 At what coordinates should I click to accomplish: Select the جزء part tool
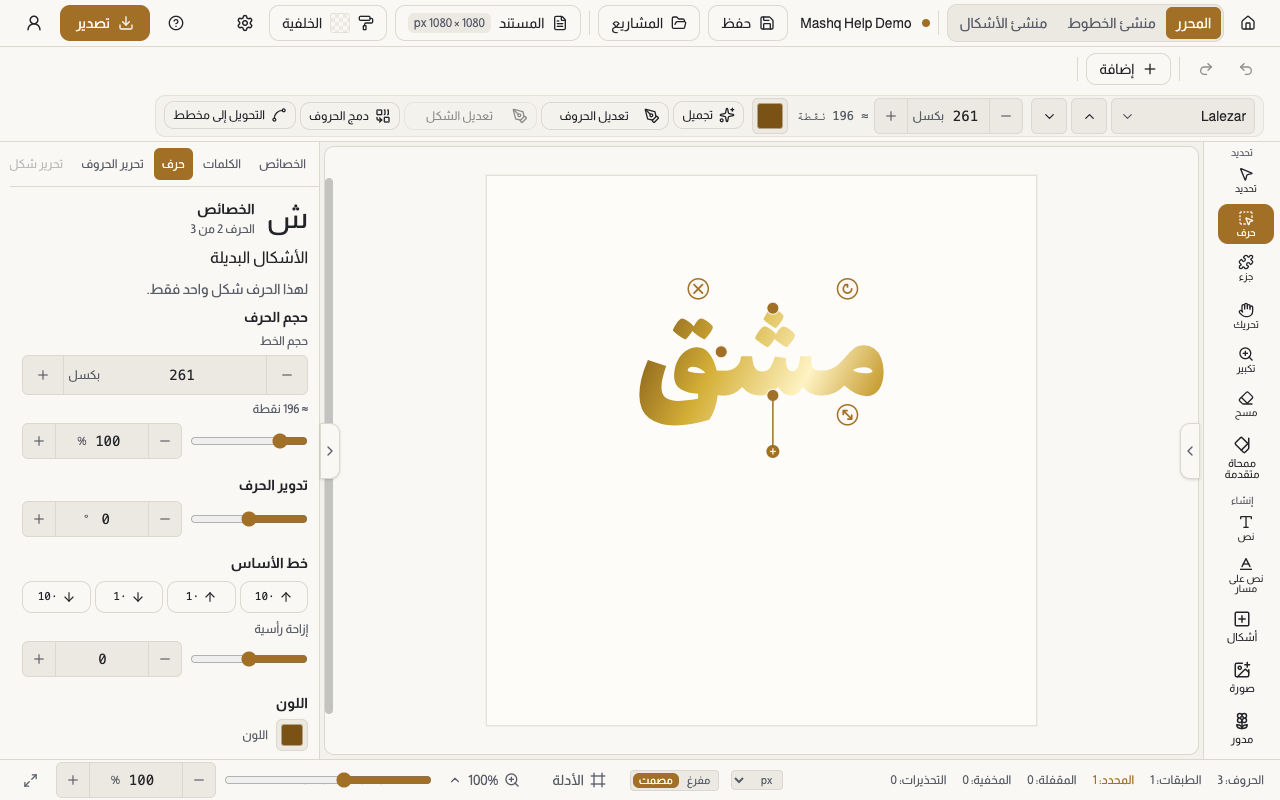click(x=1245, y=268)
